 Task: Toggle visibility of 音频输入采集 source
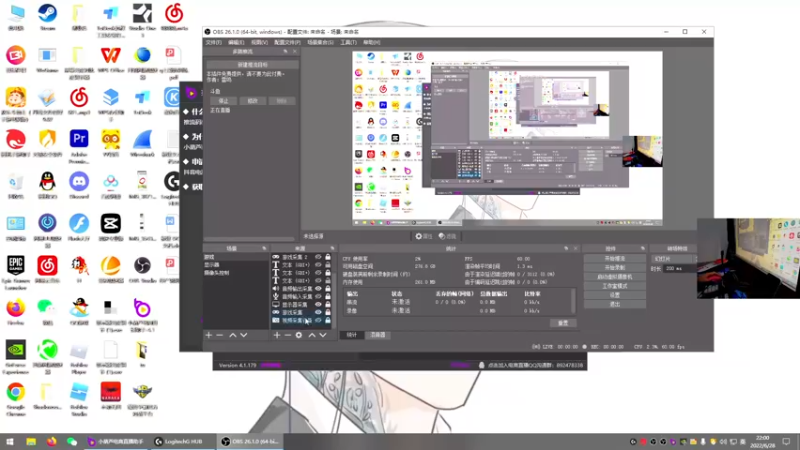pyautogui.click(x=318, y=296)
